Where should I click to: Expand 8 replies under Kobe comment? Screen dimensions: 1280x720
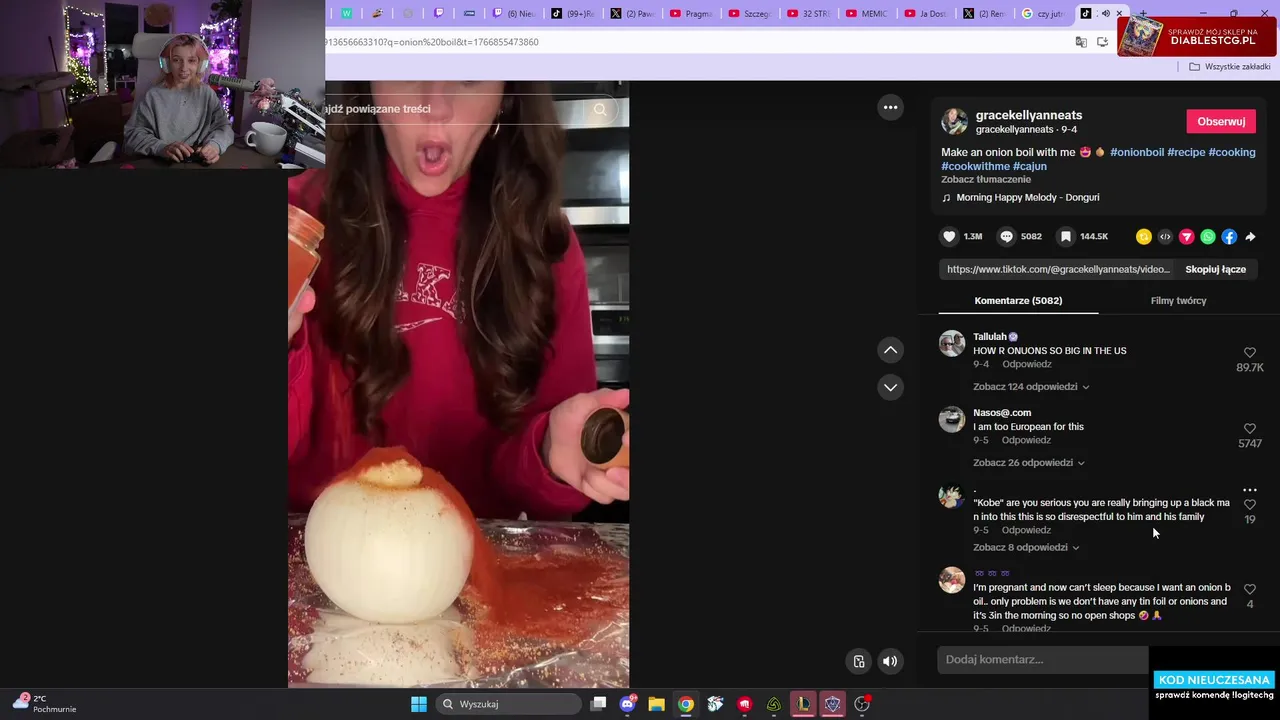click(x=1026, y=548)
